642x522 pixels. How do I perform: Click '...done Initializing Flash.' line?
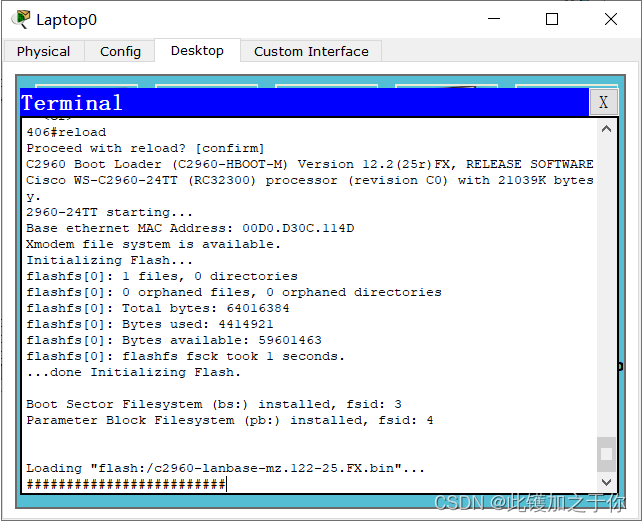coord(133,372)
